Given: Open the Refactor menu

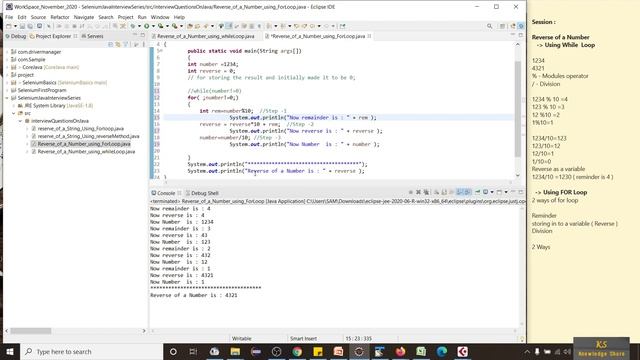Looking at the screenshot, I should point(60,17).
